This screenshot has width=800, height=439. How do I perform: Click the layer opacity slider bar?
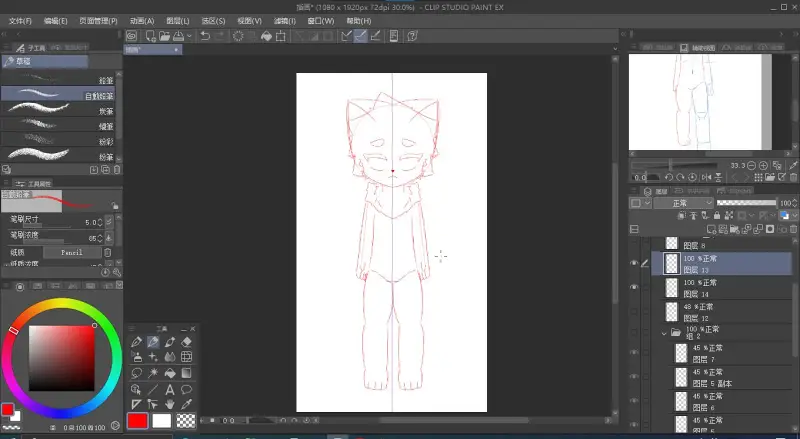(746, 203)
